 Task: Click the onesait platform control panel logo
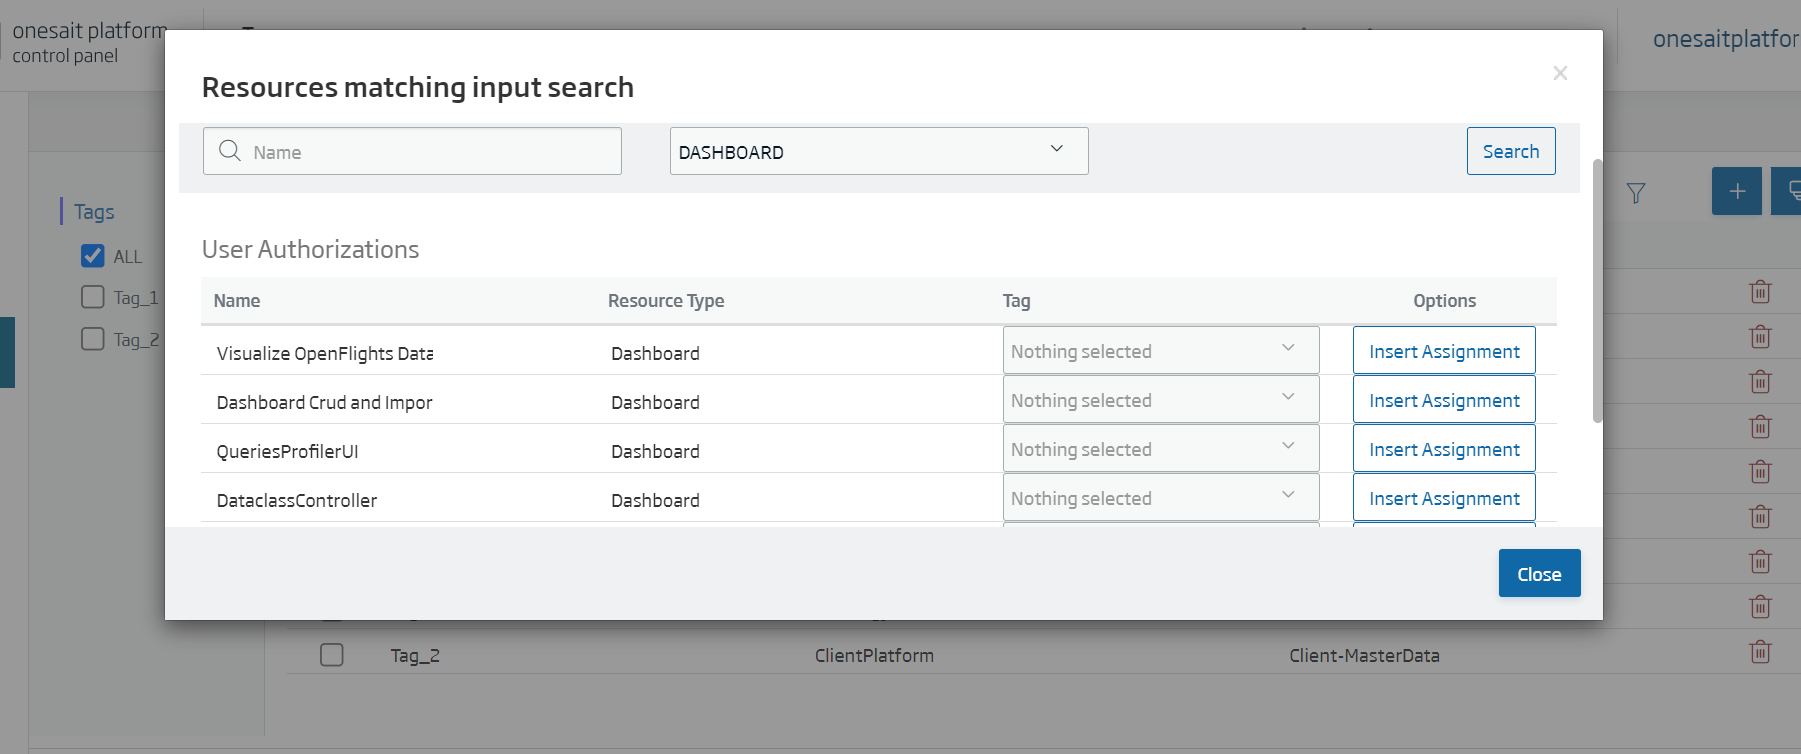pos(88,43)
